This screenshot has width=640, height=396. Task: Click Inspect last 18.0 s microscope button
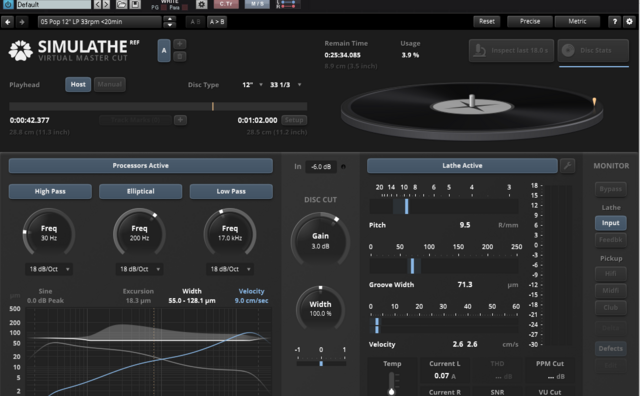pyautogui.click(x=511, y=51)
